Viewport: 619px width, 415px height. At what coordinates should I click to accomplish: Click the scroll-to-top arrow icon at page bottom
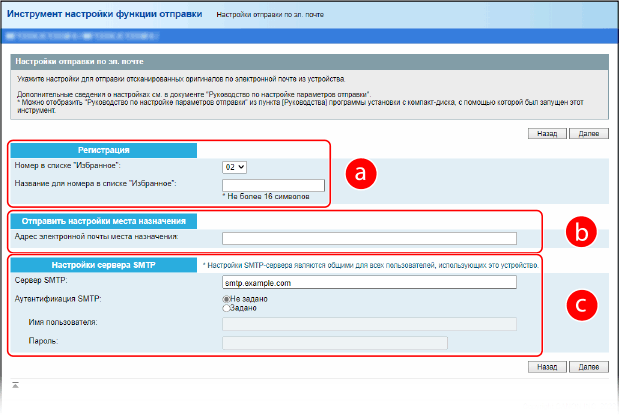click(15, 384)
